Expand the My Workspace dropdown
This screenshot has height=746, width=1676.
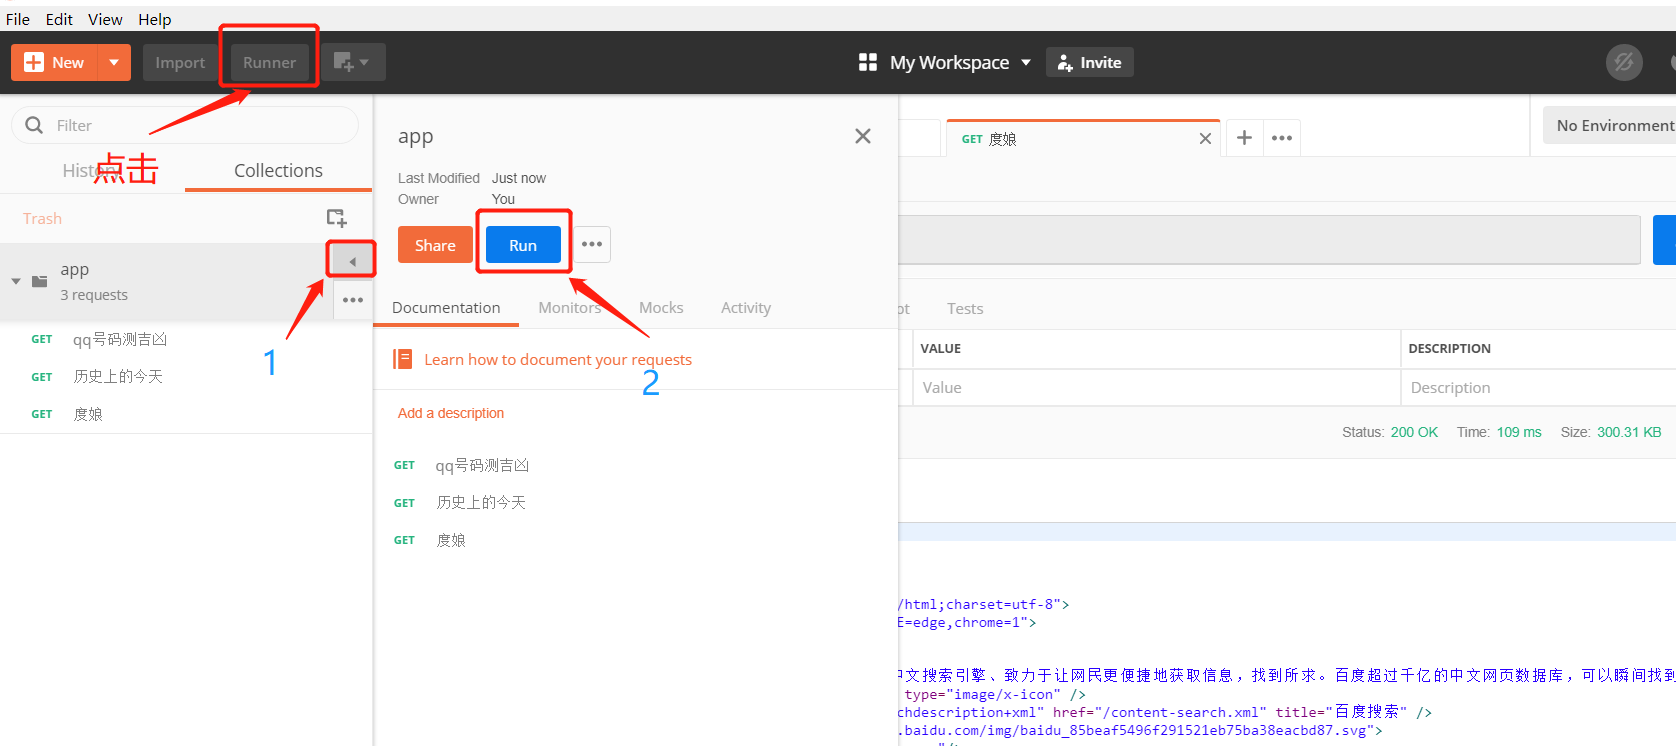(1026, 62)
